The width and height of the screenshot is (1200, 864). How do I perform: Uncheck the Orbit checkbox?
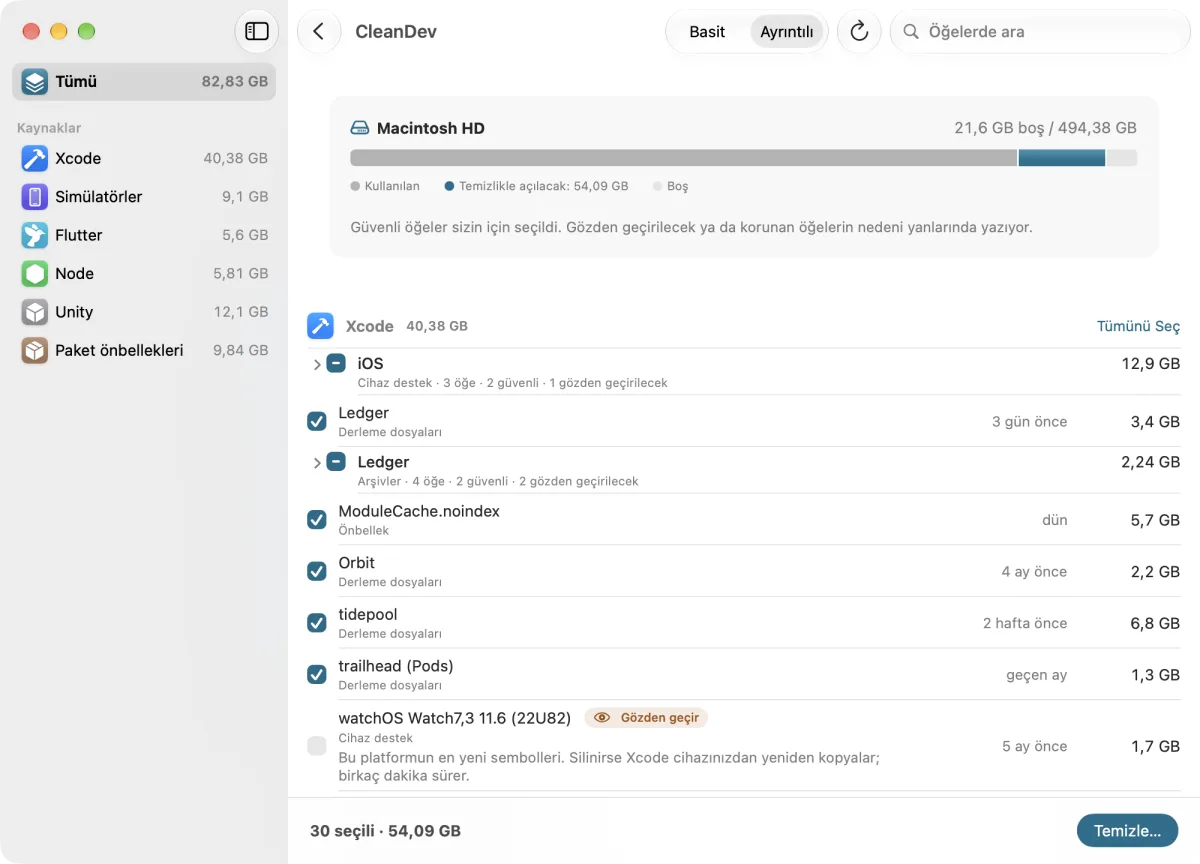tap(317, 571)
